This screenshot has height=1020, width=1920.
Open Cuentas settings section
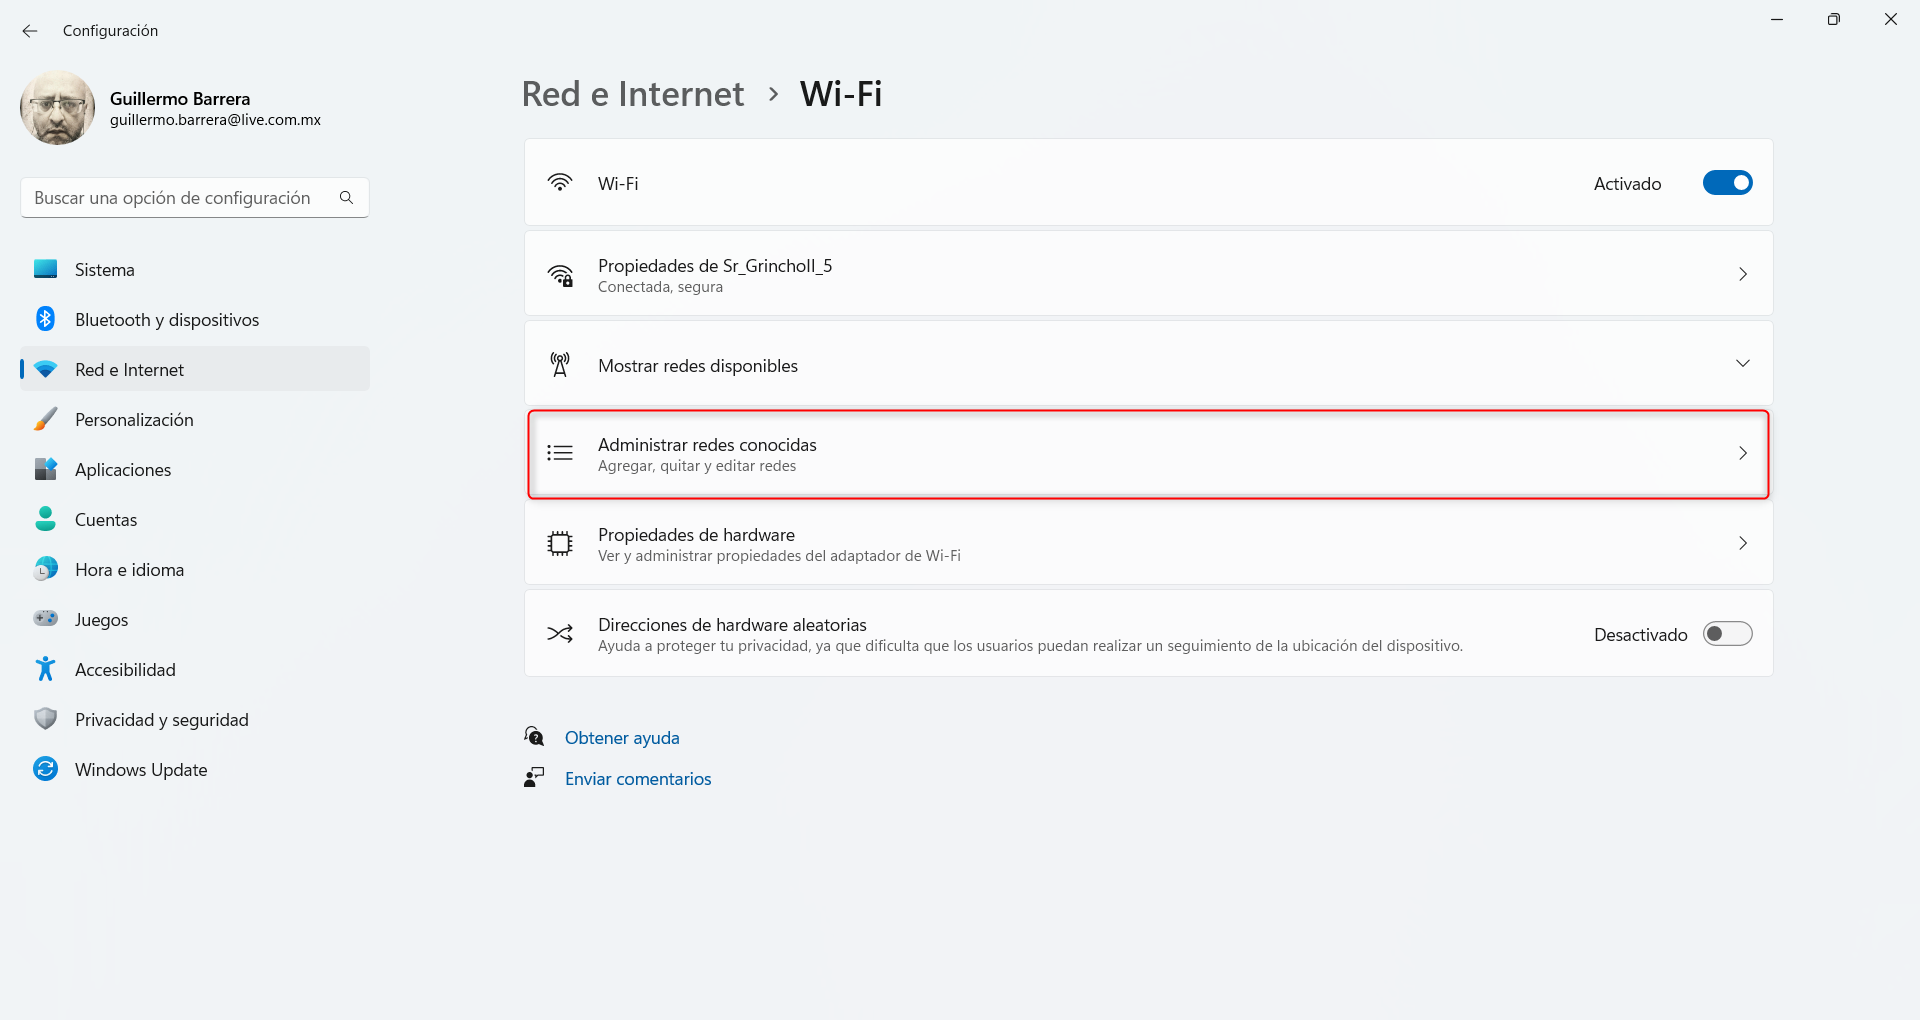(106, 520)
